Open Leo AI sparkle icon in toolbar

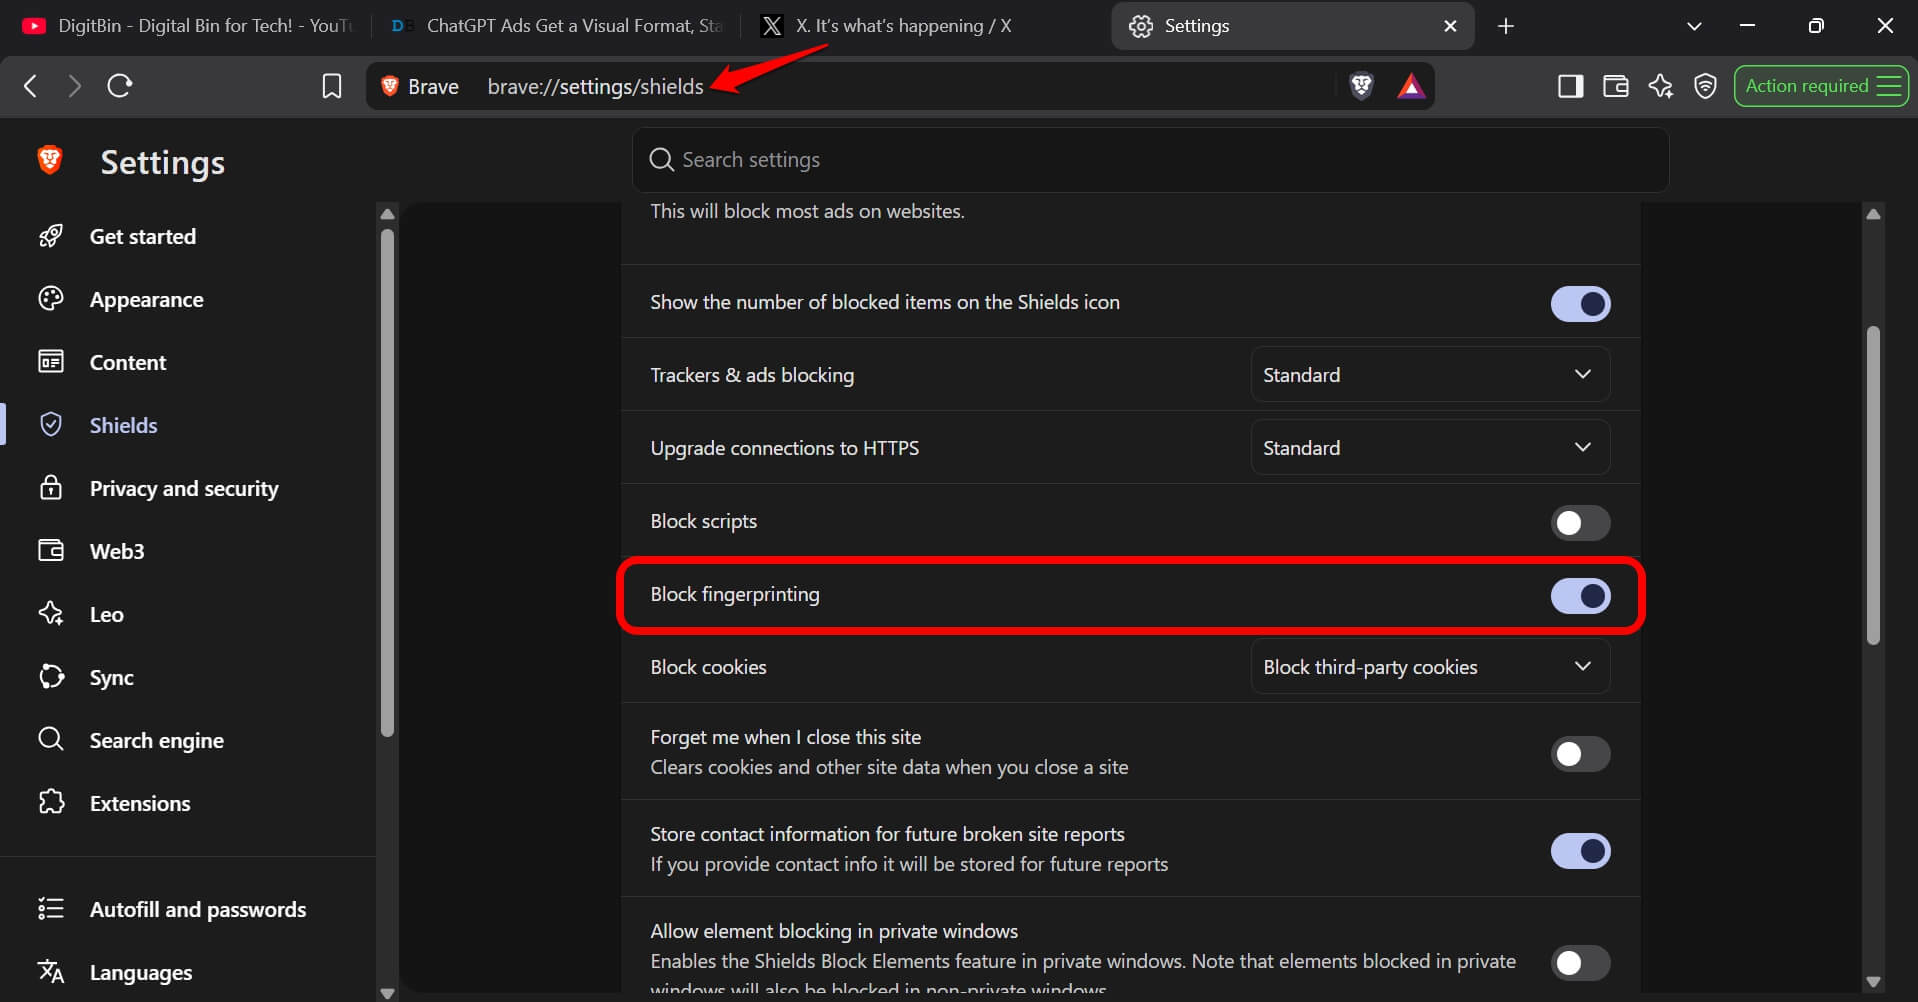point(1661,86)
